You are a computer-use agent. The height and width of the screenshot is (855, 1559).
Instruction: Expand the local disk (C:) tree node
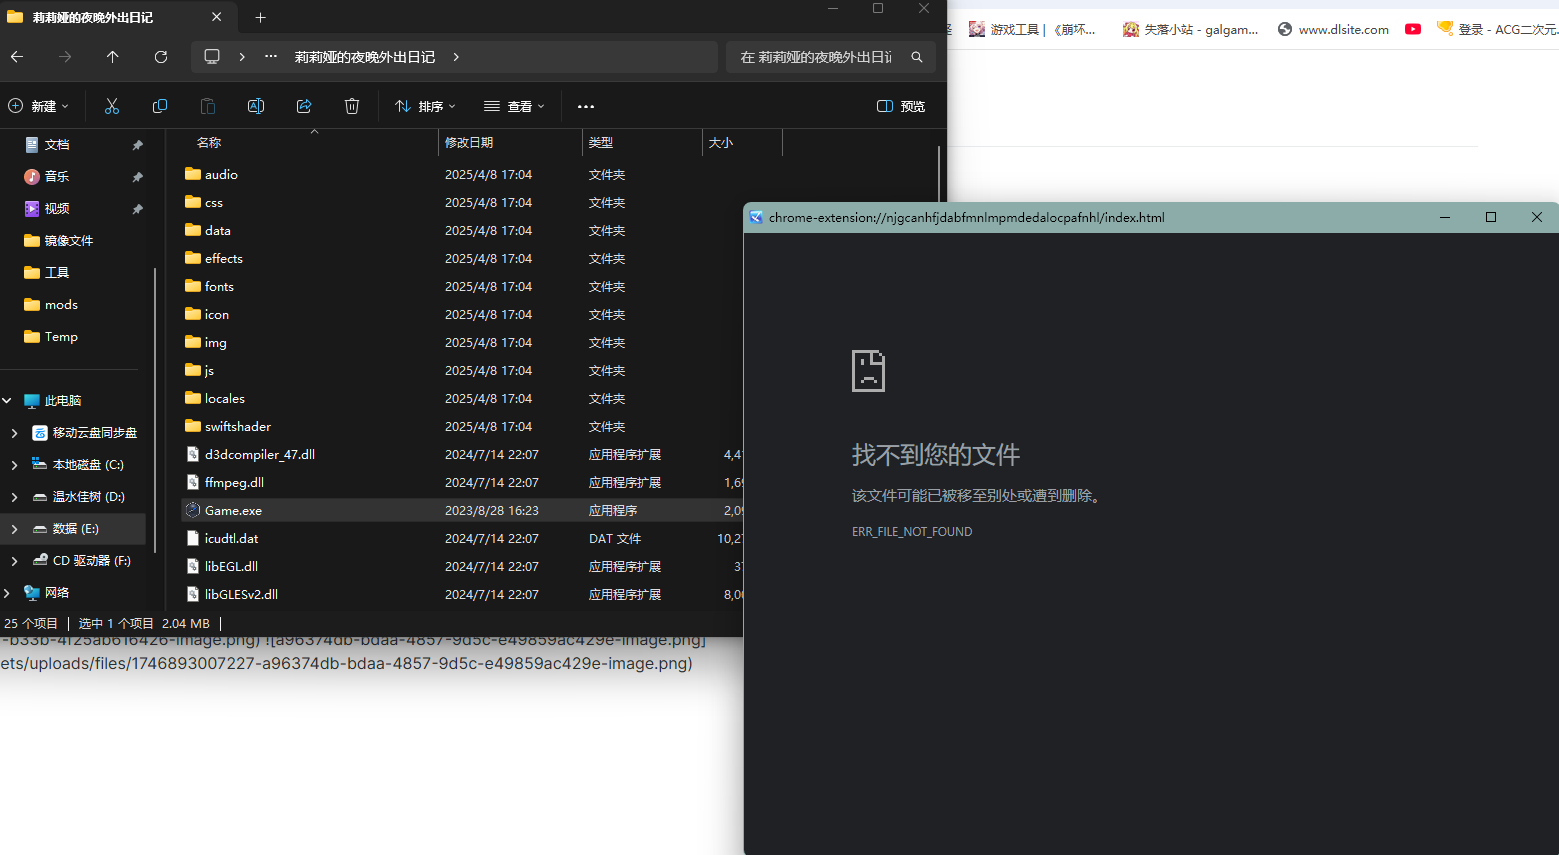tap(14, 465)
